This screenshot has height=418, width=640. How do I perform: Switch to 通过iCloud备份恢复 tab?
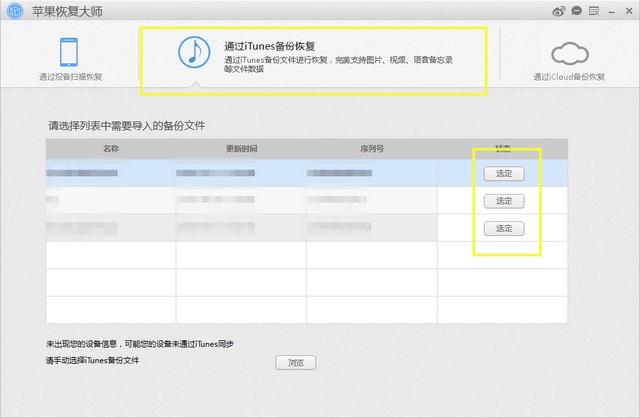tap(569, 61)
